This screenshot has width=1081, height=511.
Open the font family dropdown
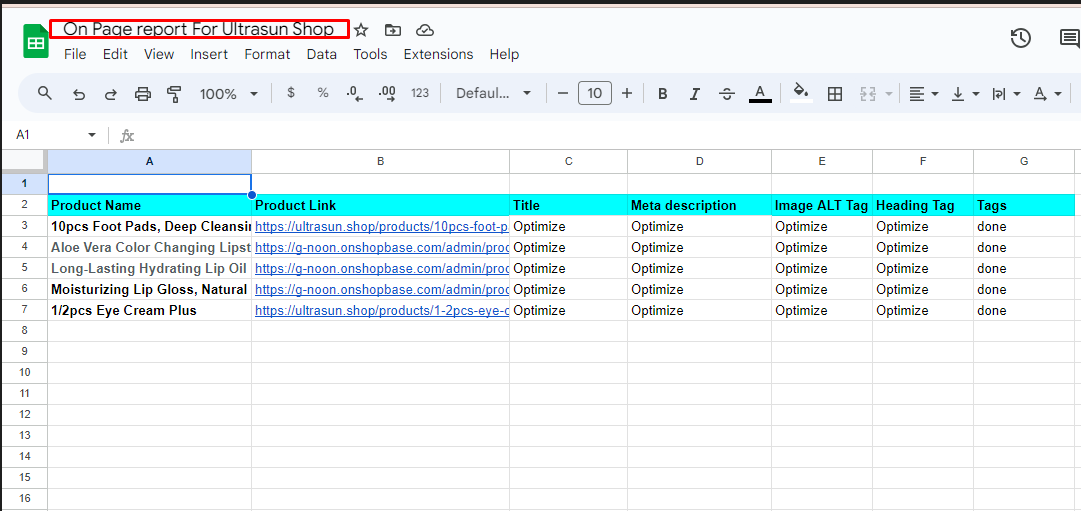[x=494, y=93]
